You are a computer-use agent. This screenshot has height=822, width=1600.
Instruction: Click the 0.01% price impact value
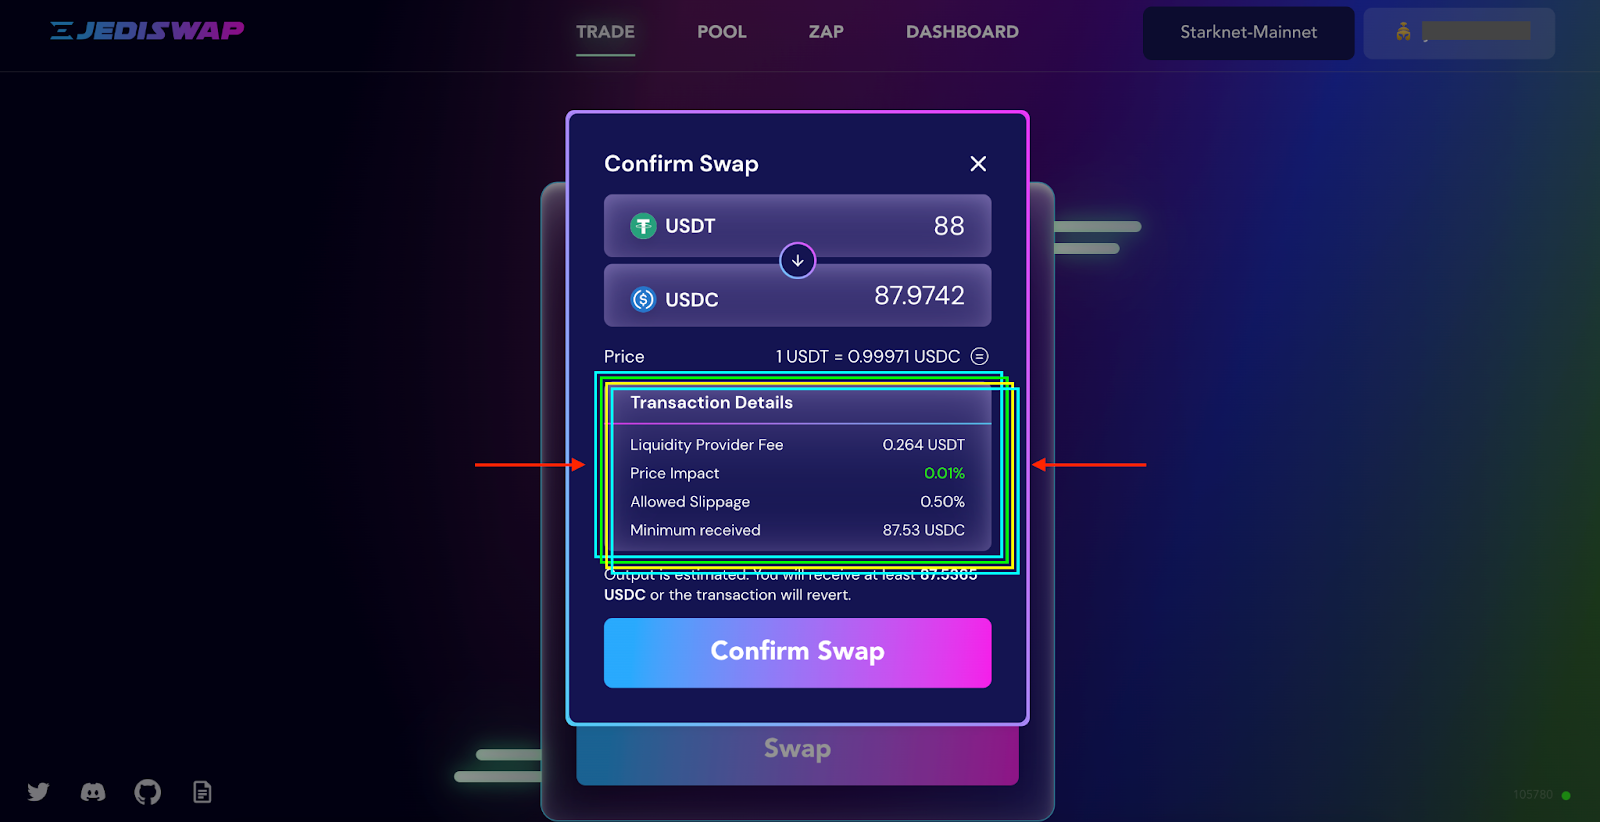(x=944, y=473)
